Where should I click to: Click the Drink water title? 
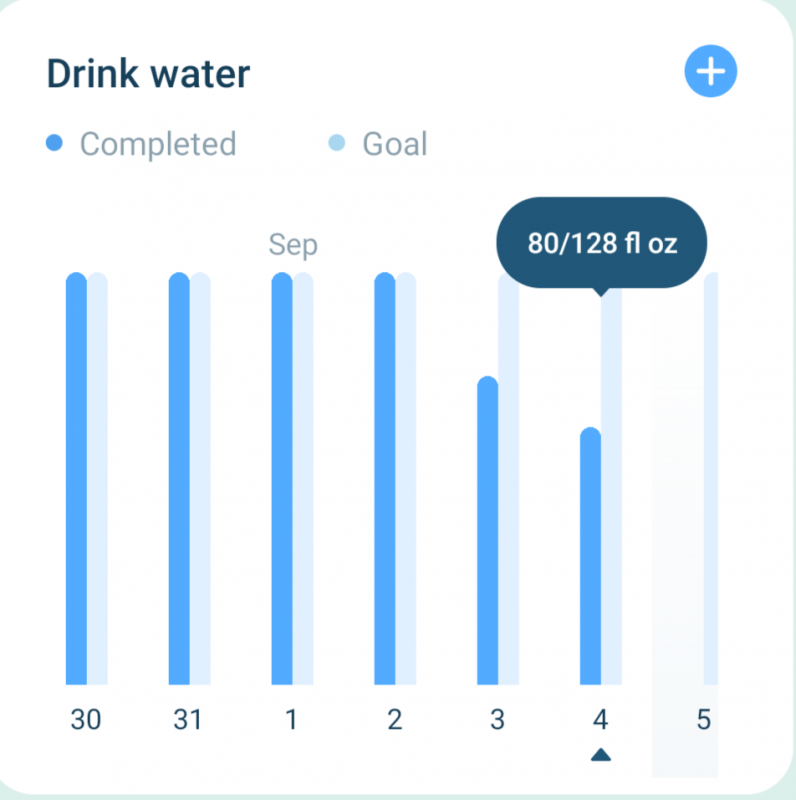coord(148,73)
